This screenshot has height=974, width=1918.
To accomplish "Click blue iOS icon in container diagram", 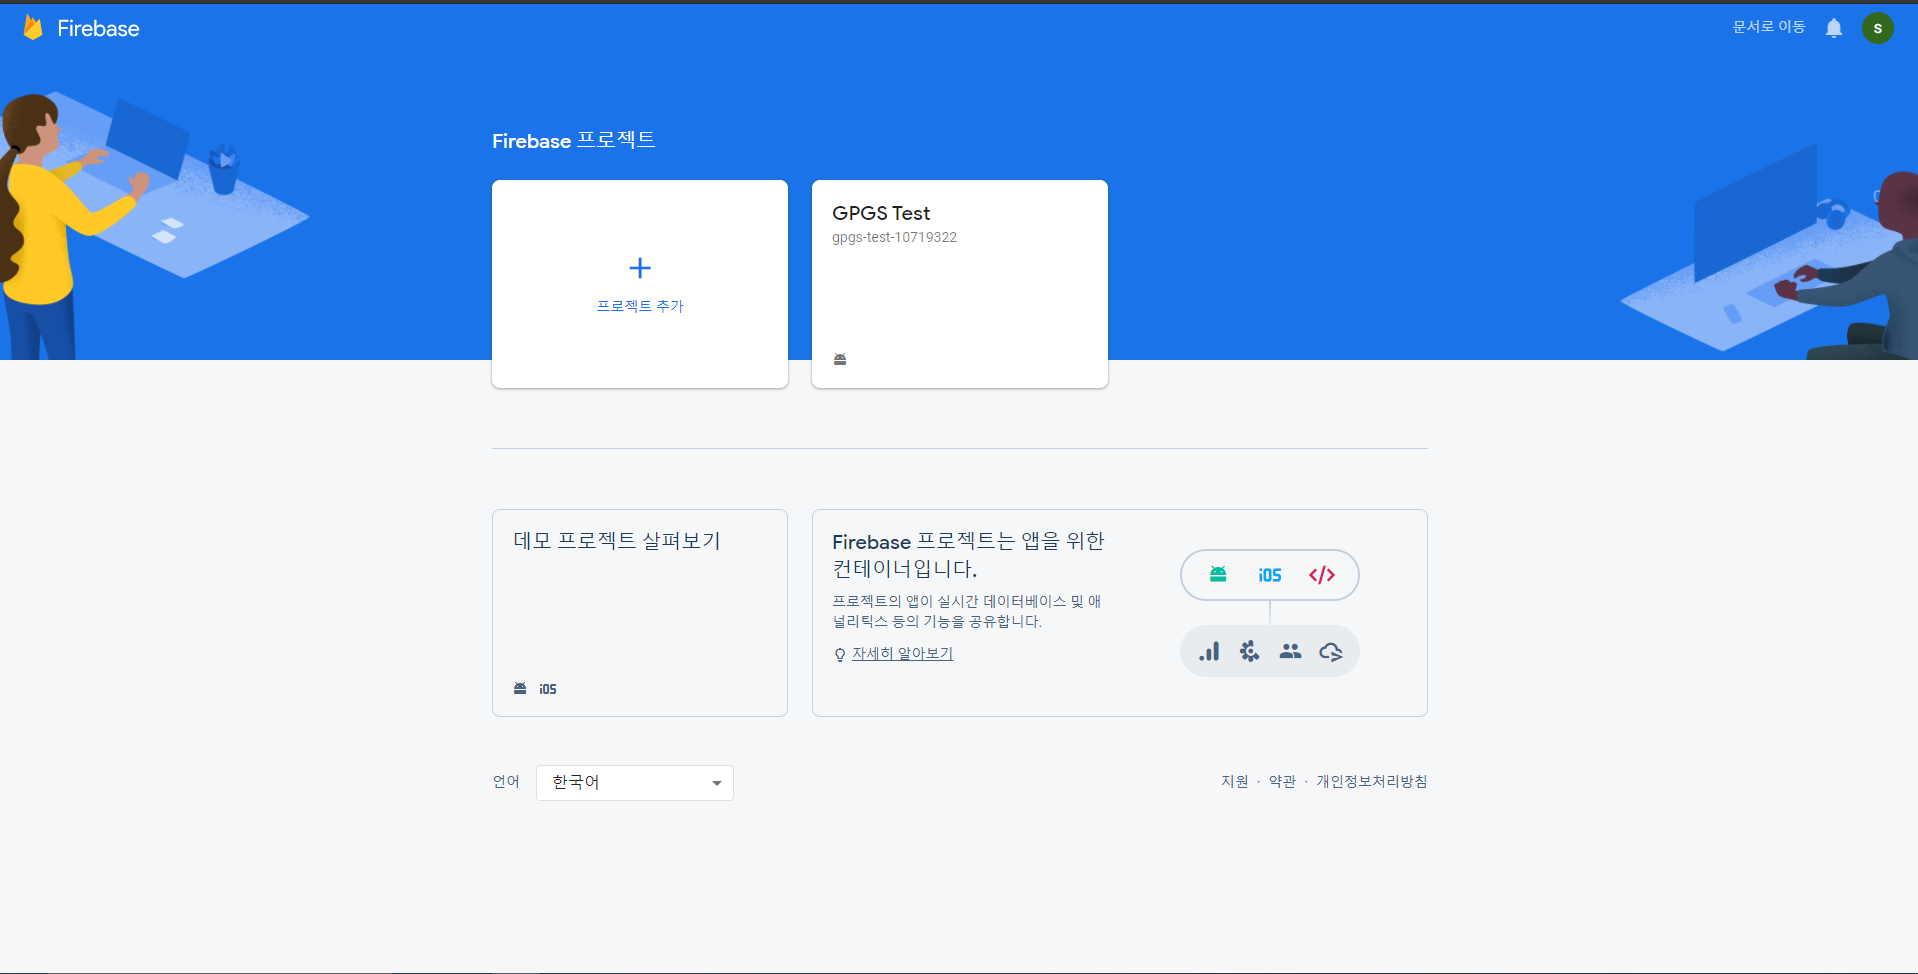I will click(x=1270, y=575).
